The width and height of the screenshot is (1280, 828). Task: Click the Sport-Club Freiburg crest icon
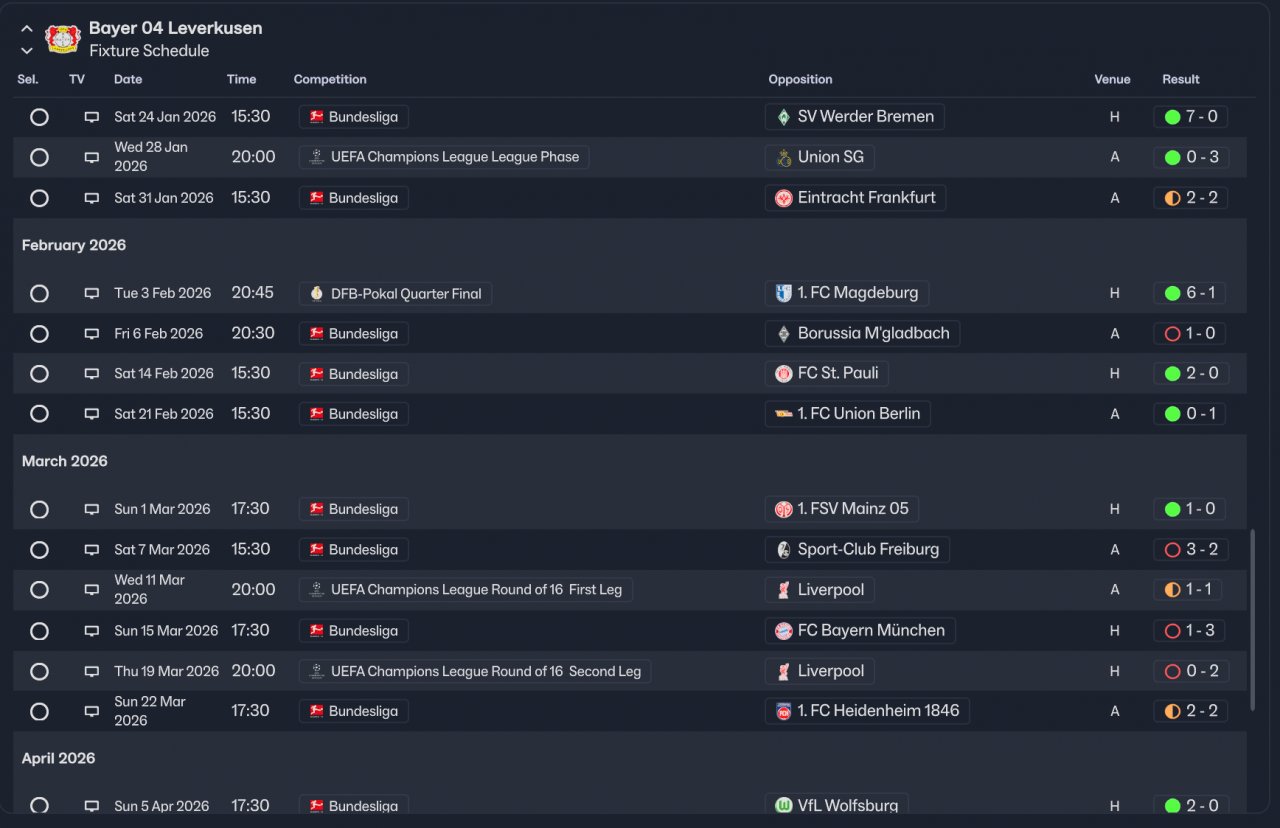(x=784, y=550)
